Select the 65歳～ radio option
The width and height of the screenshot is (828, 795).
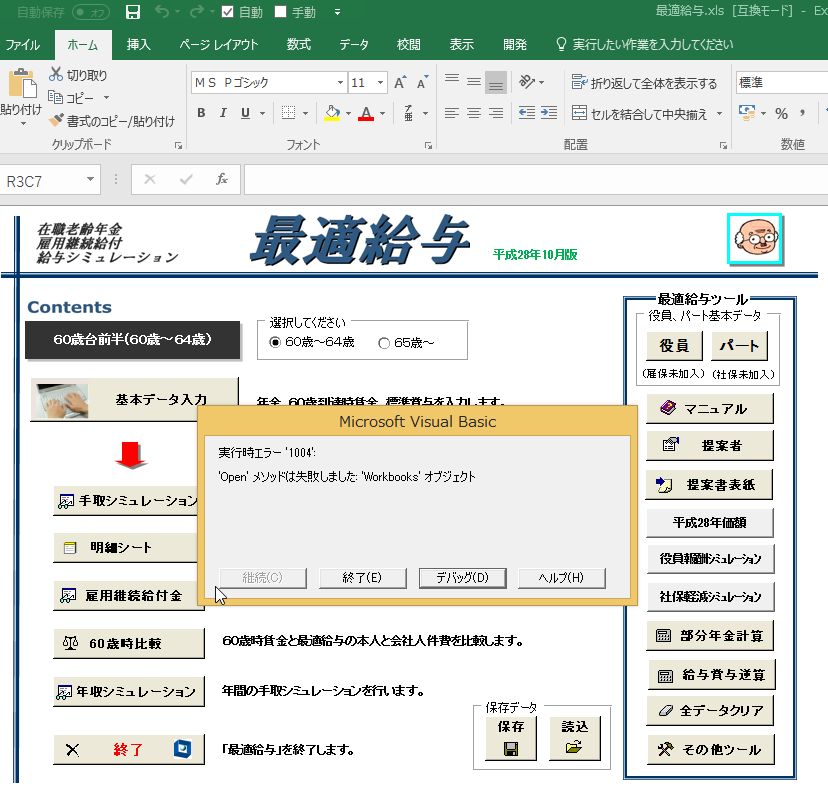point(384,343)
